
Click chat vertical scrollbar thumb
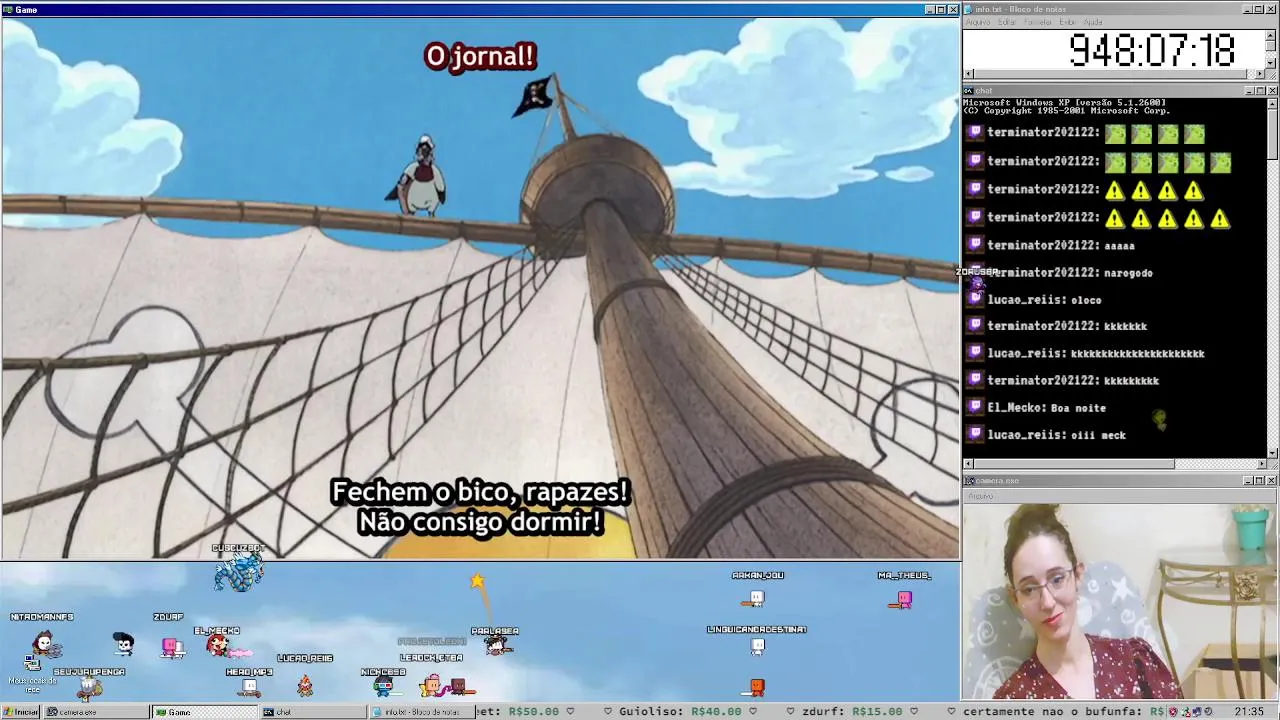(x=1272, y=134)
